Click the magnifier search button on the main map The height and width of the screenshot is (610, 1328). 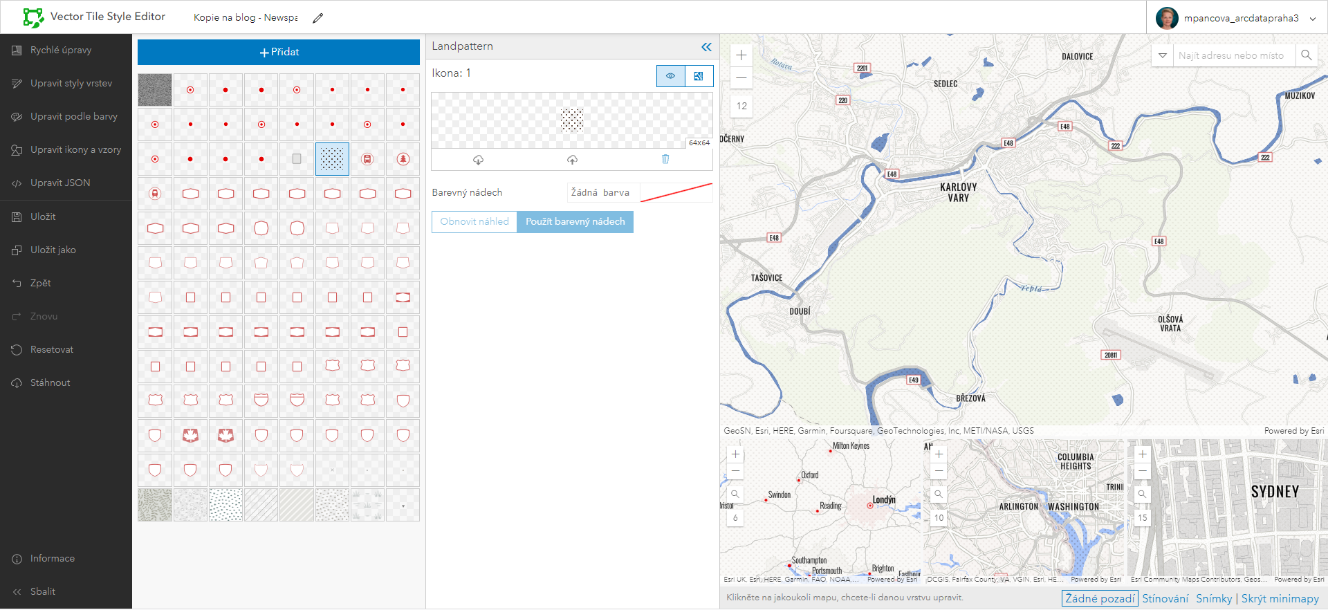click(x=1307, y=56)
